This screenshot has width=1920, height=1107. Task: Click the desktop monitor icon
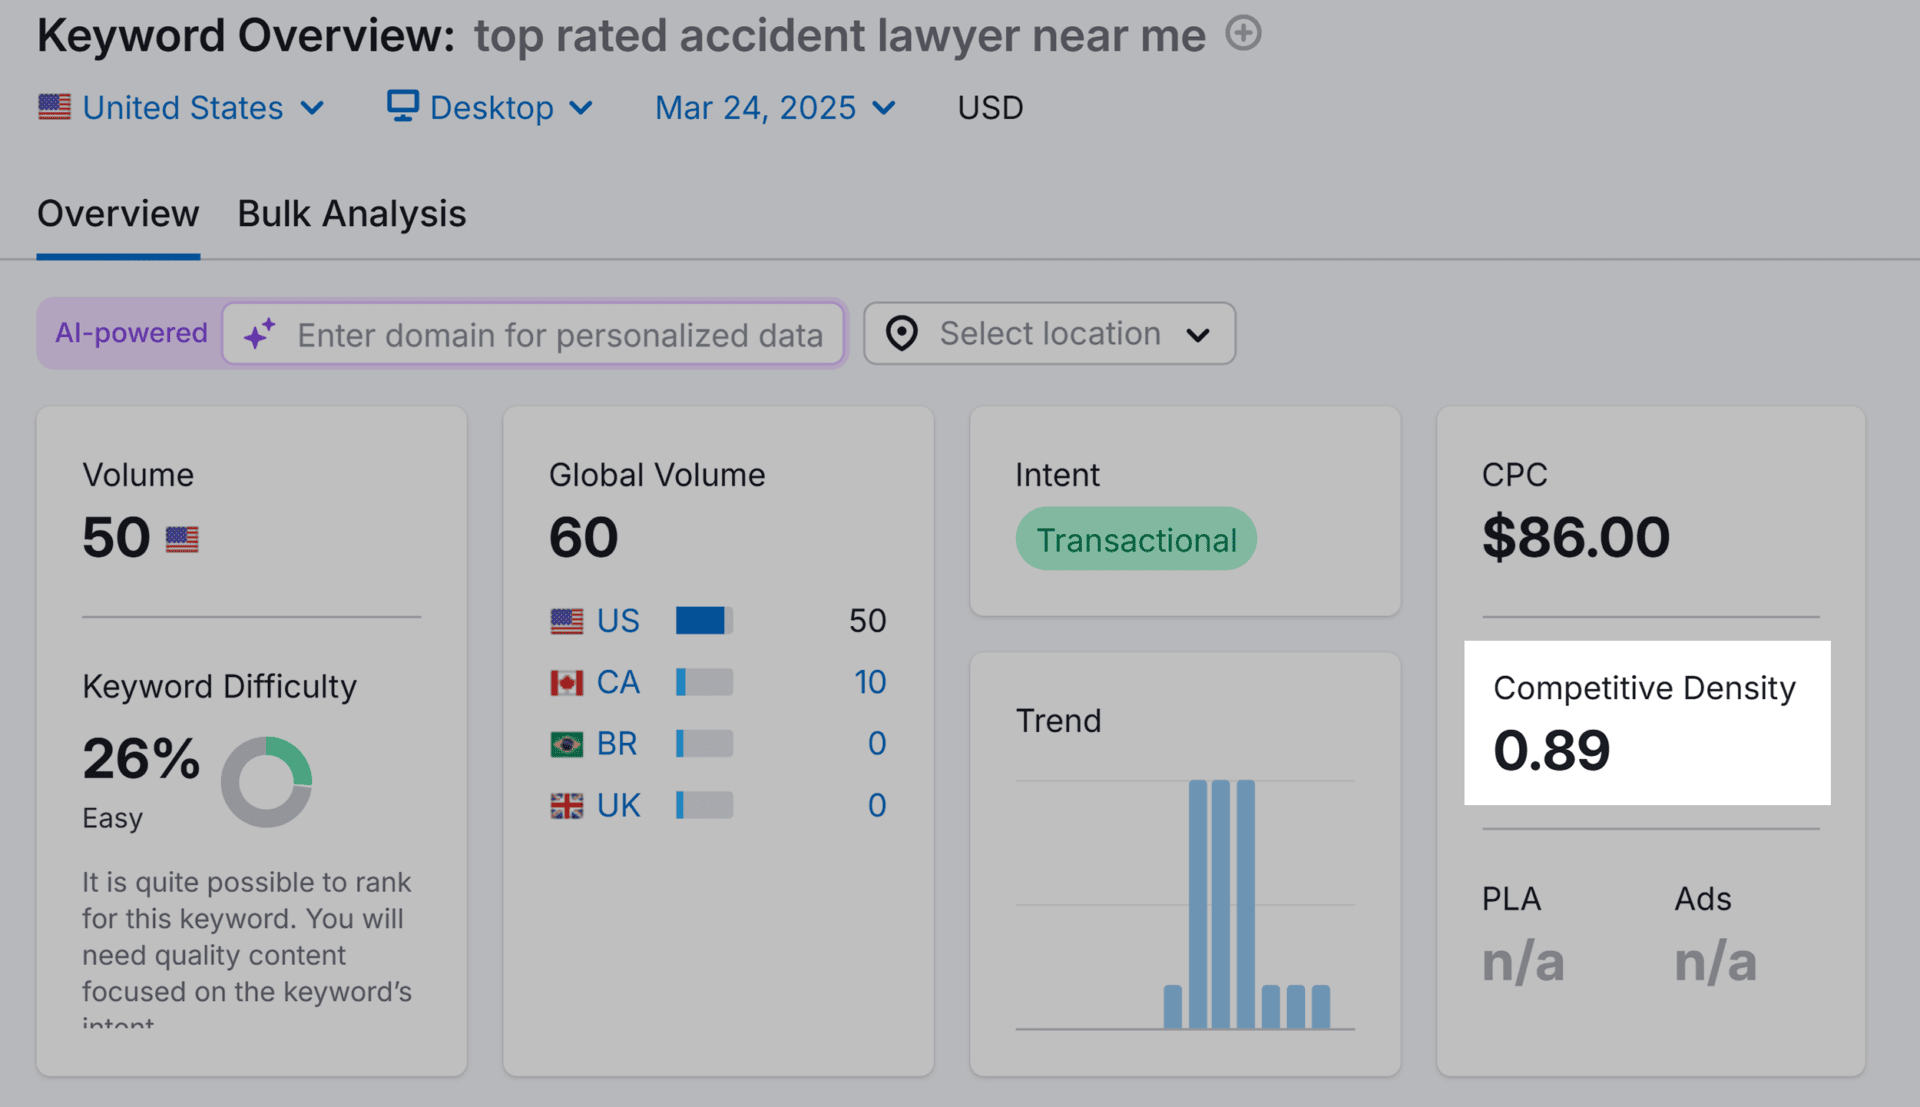402,105
